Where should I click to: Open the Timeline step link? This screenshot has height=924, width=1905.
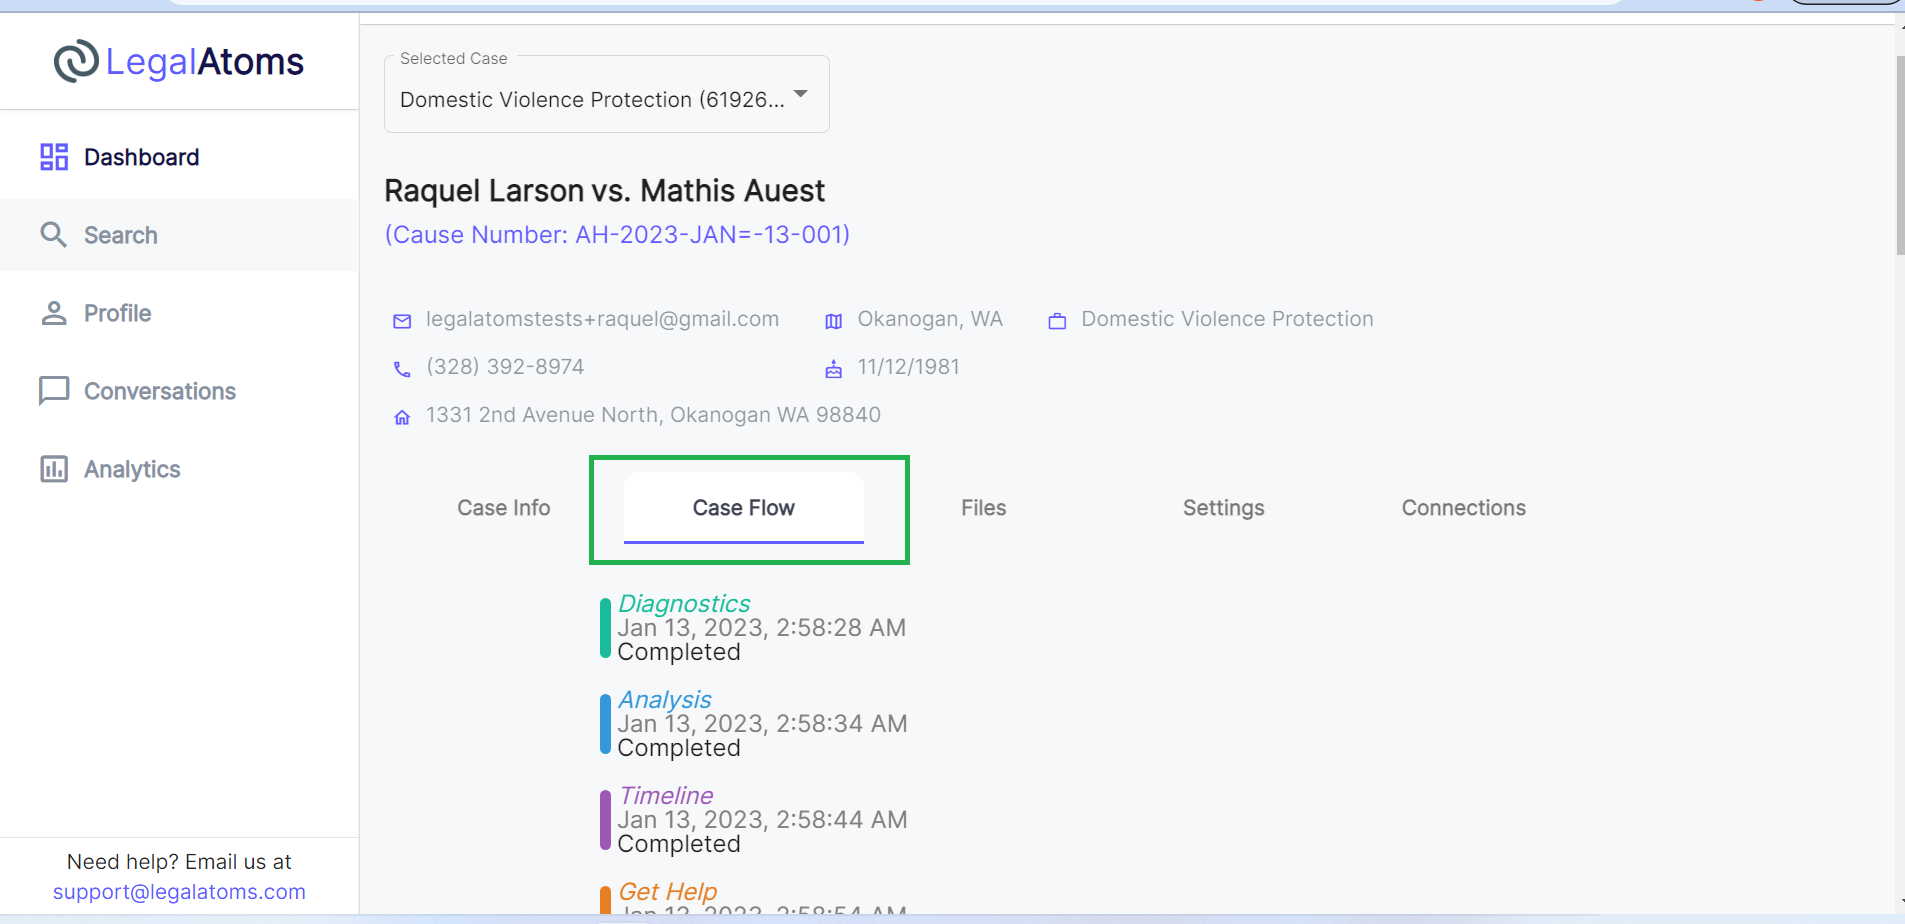[x=666, y=795]
